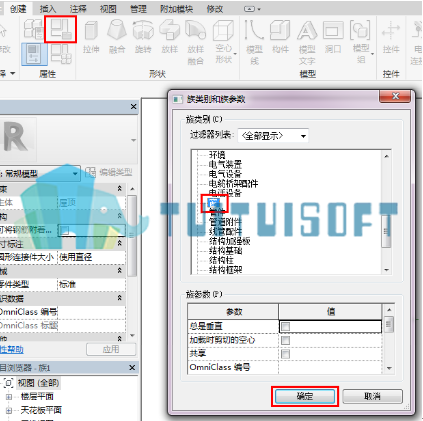Toggle the 总是垂直 checkbox

tap(285, 326)
